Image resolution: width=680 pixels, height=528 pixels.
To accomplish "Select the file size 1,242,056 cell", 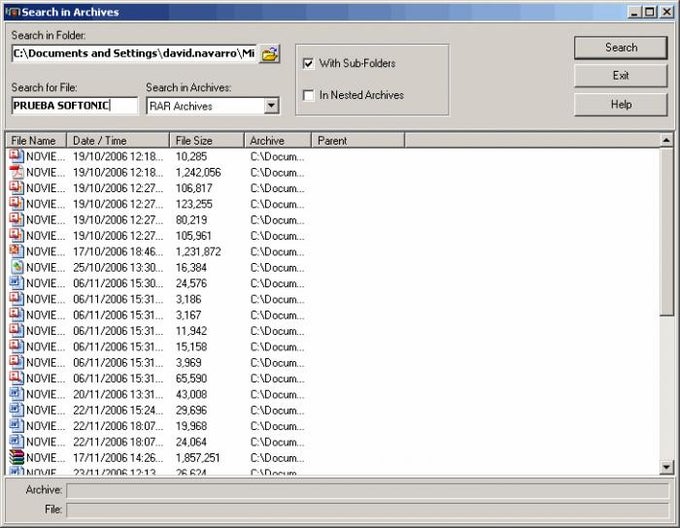I will [198, 173].
